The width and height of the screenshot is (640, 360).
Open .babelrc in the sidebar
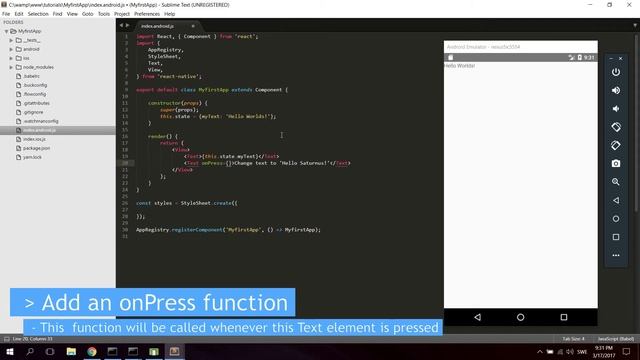31,76
